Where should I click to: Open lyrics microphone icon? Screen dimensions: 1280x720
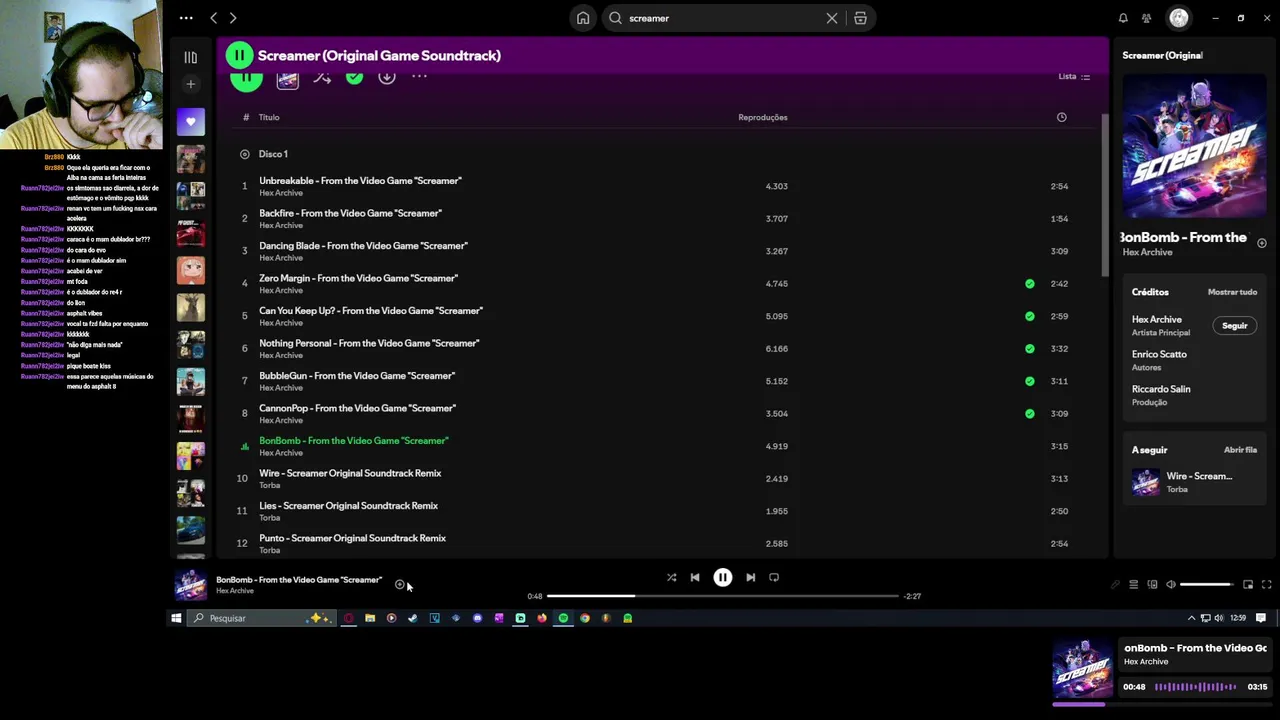point(1115,585)
